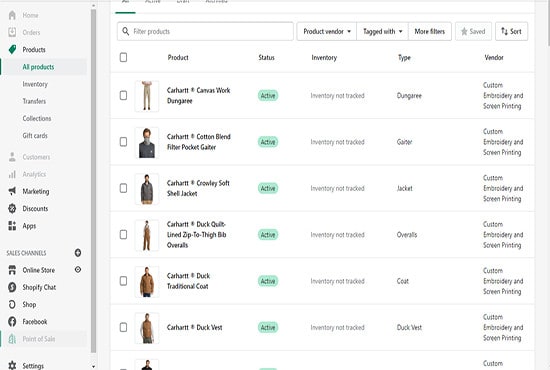This screenshot has height=370, width=550.
Task: Check the Duck Quilt-Lined Bib Overalls row
Action: 123,234
